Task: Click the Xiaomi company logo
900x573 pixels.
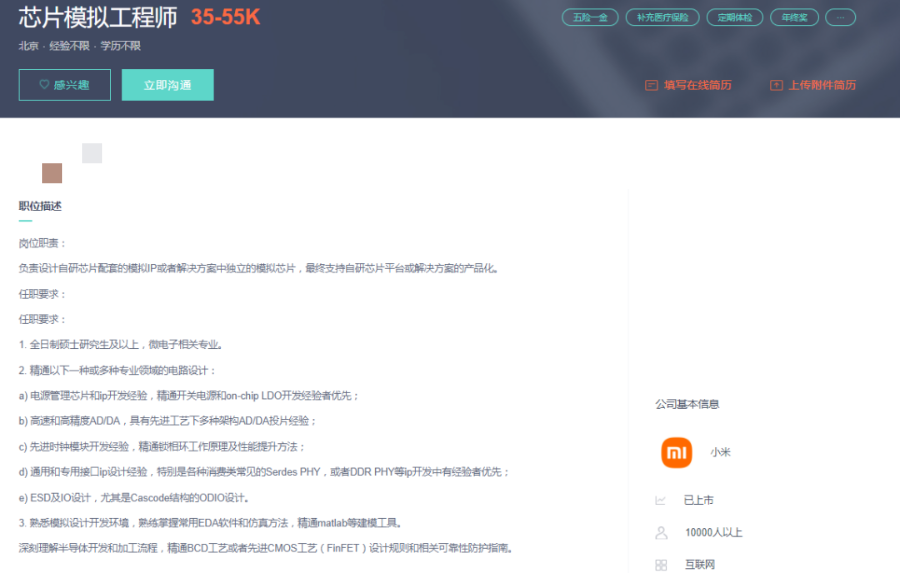Action: coord(677,452)
